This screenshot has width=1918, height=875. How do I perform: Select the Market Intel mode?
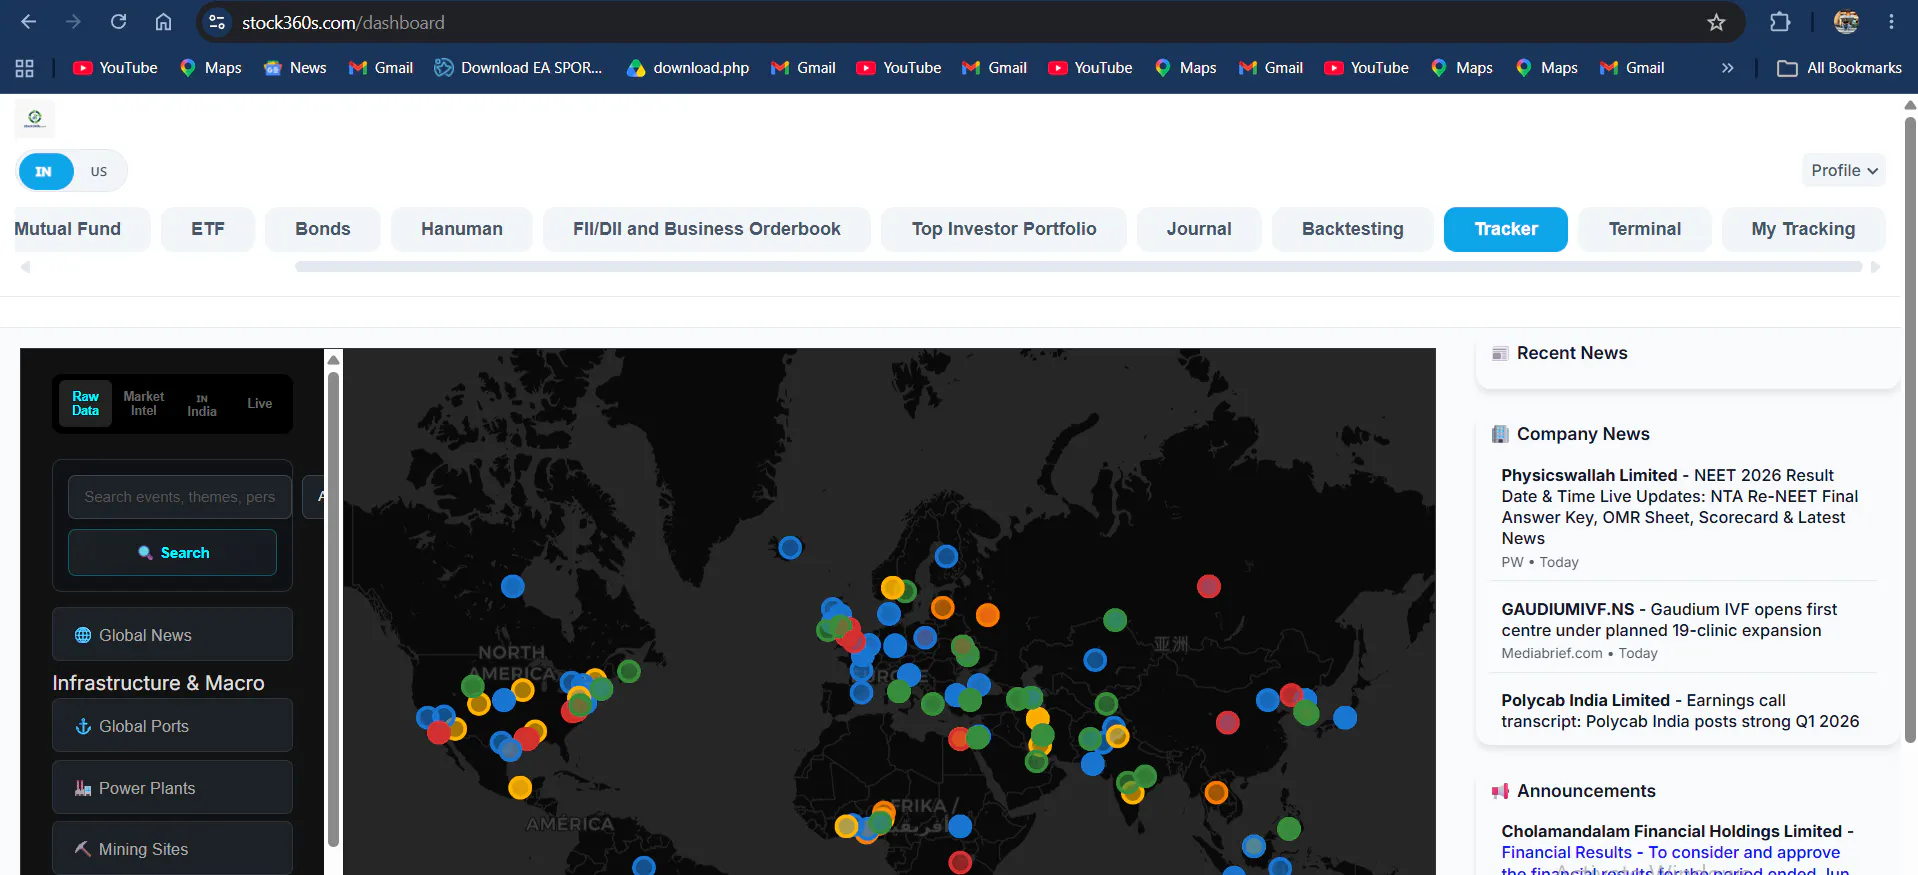pos(144,404)
